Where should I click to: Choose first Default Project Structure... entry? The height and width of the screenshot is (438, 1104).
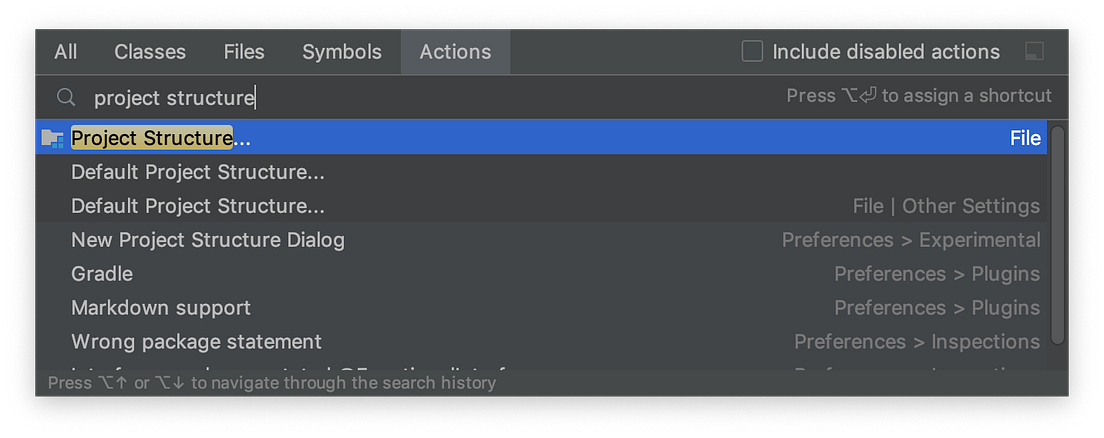(x=198, y=172)
